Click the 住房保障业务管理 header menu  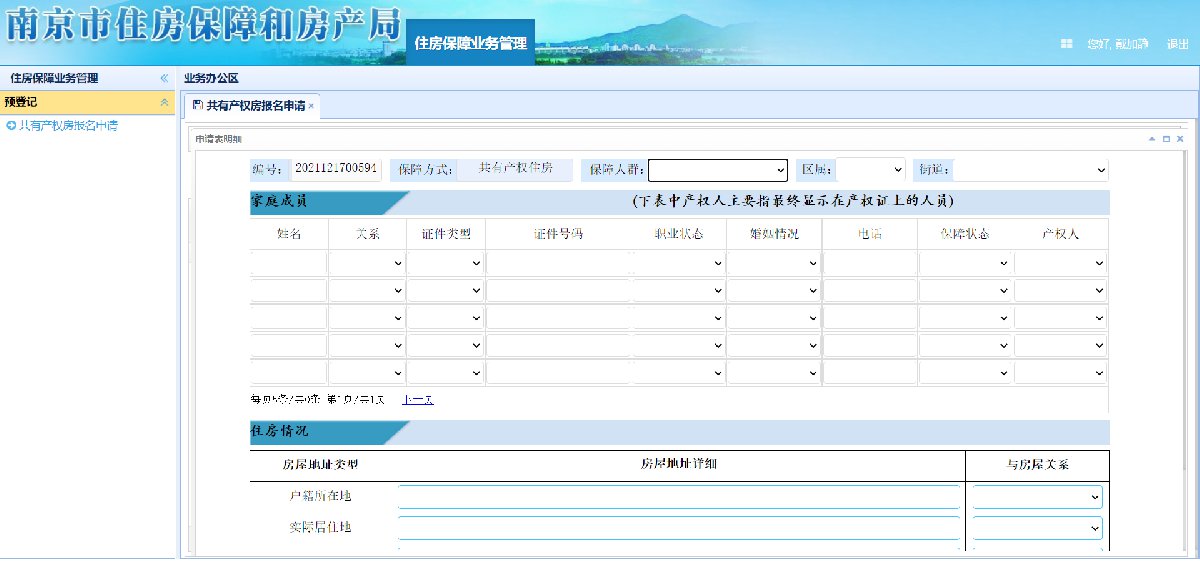point(470,44)
